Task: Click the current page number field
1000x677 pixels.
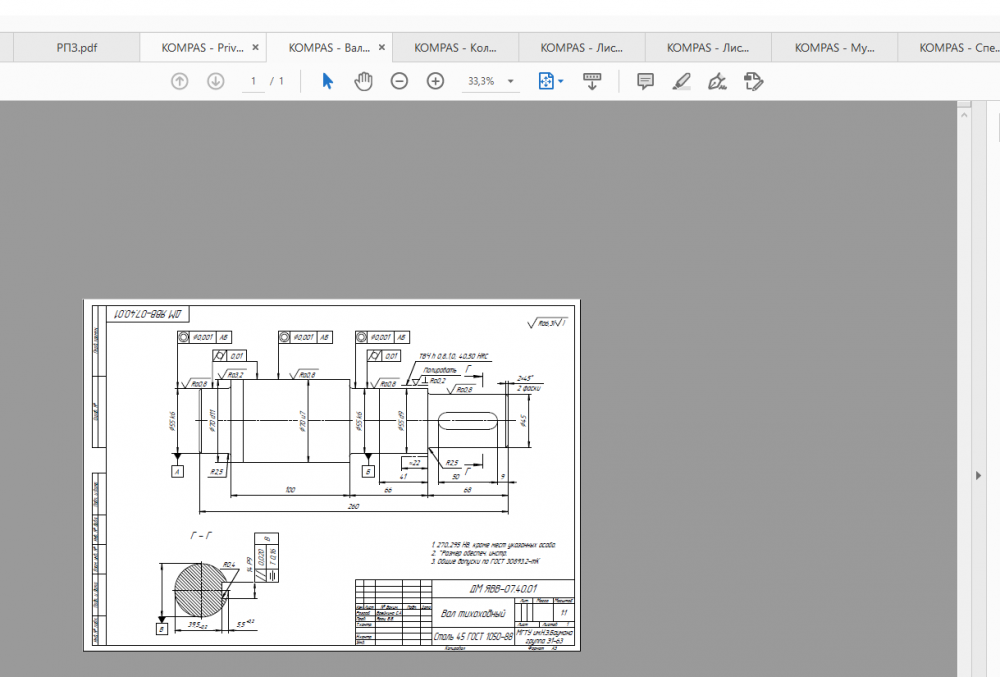Action: [254, 81]
